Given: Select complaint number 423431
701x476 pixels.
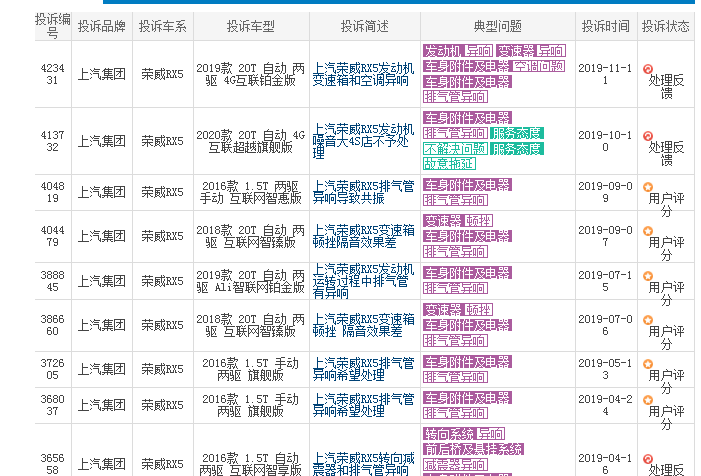Looking at the screenshot, I should click(52, 74).
